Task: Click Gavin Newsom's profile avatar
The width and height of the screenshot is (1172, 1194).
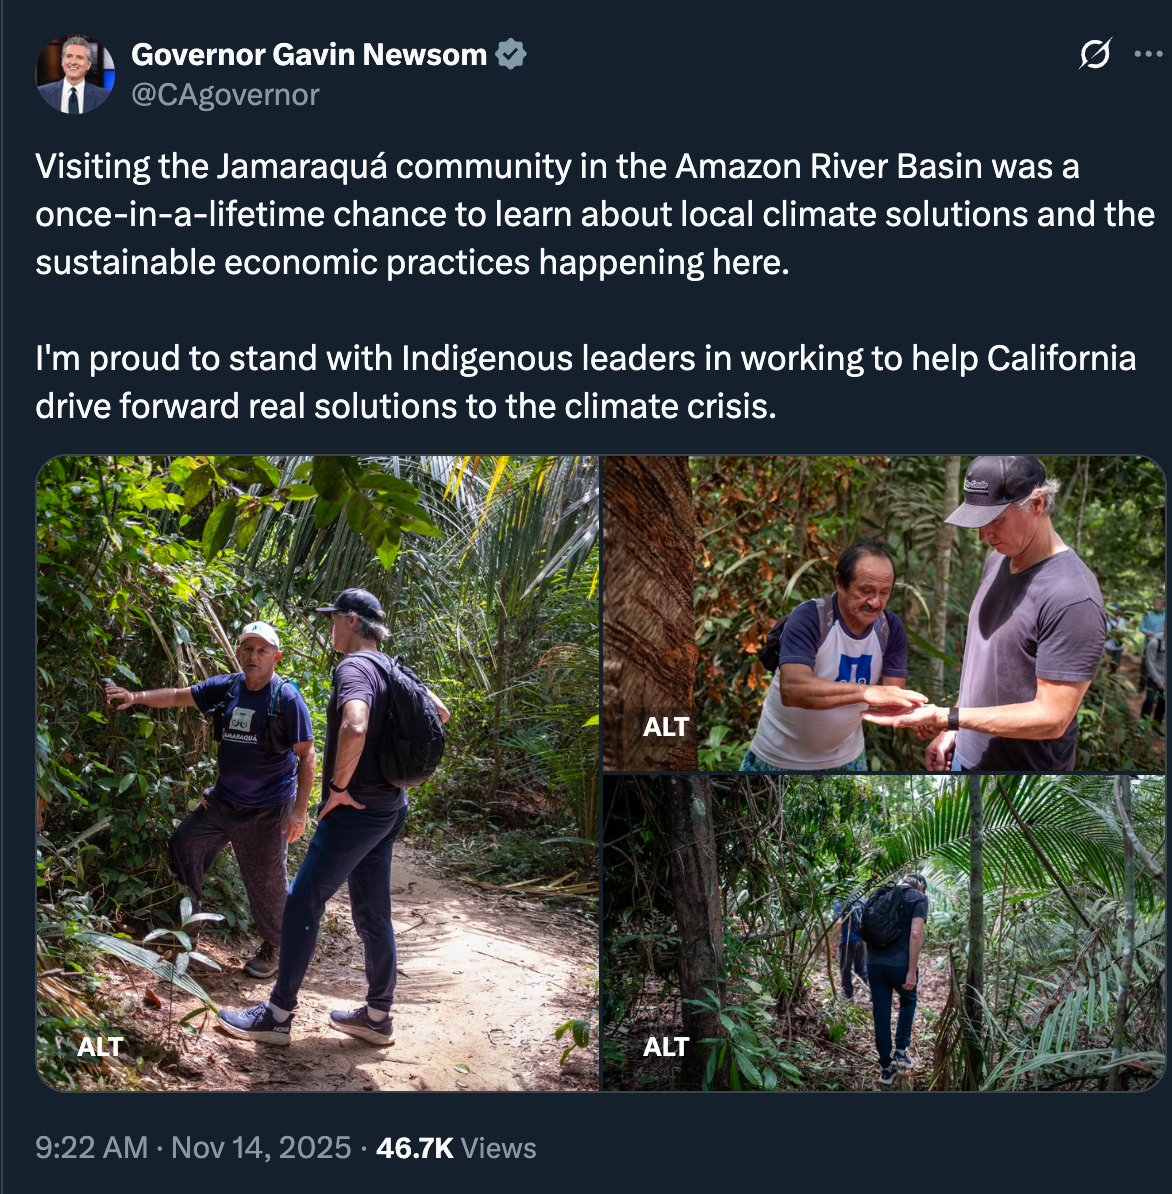Action: (74, 75)
